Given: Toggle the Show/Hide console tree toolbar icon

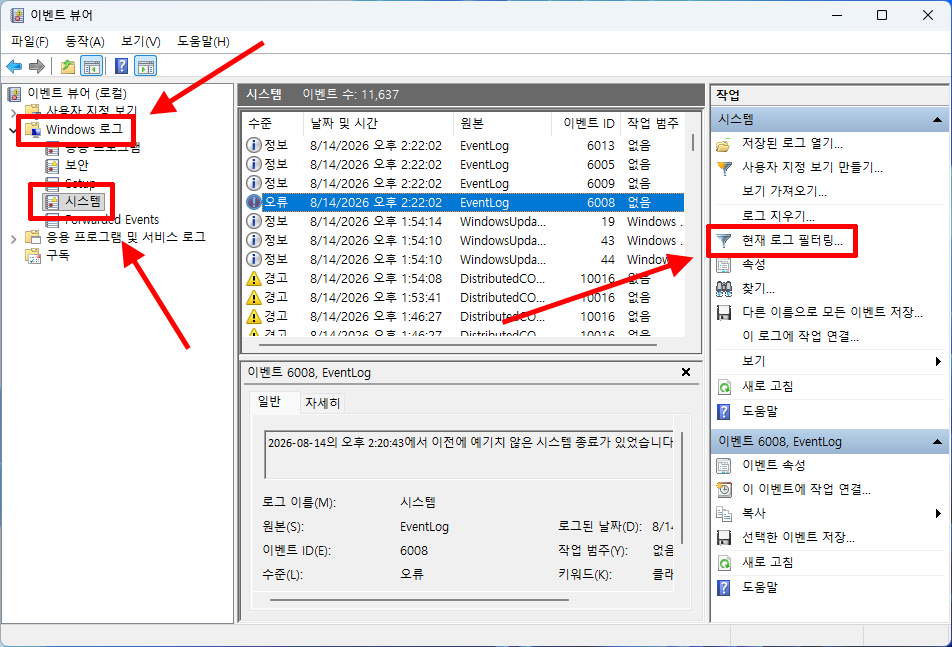Looking at the screenshot, I should tap(92, 66).
